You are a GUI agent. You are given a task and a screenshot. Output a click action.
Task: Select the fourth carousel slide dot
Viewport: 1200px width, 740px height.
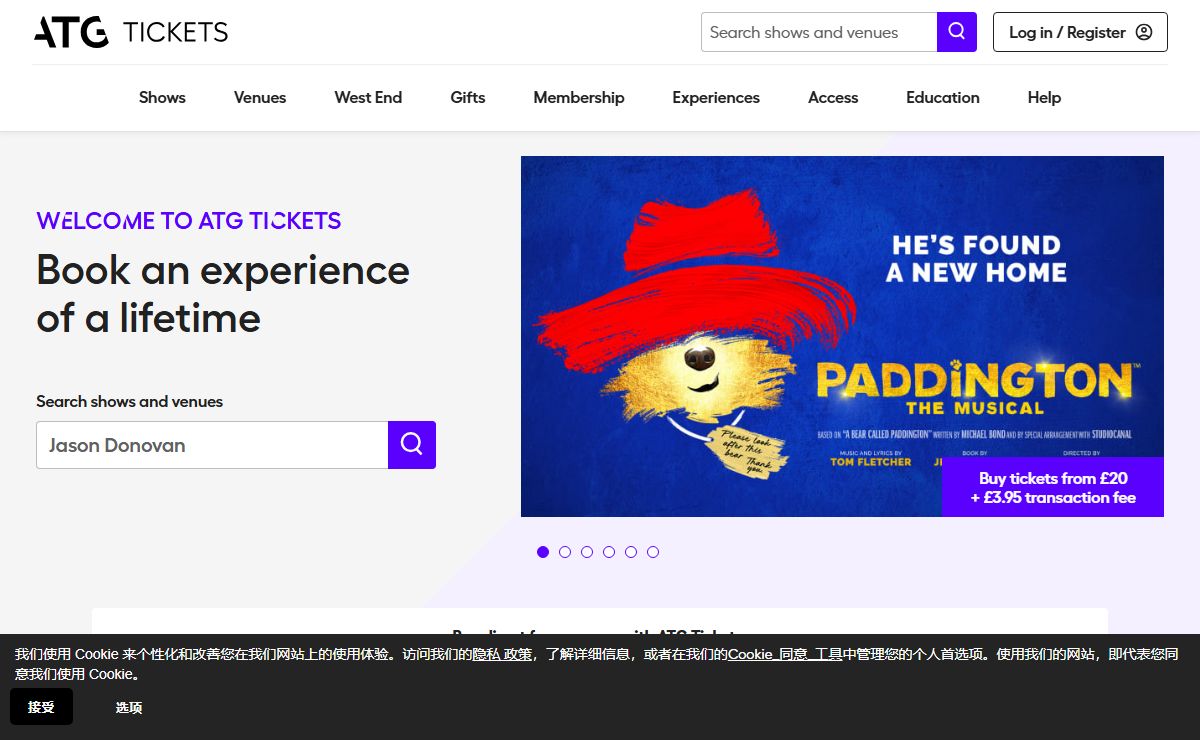[609, 552]
